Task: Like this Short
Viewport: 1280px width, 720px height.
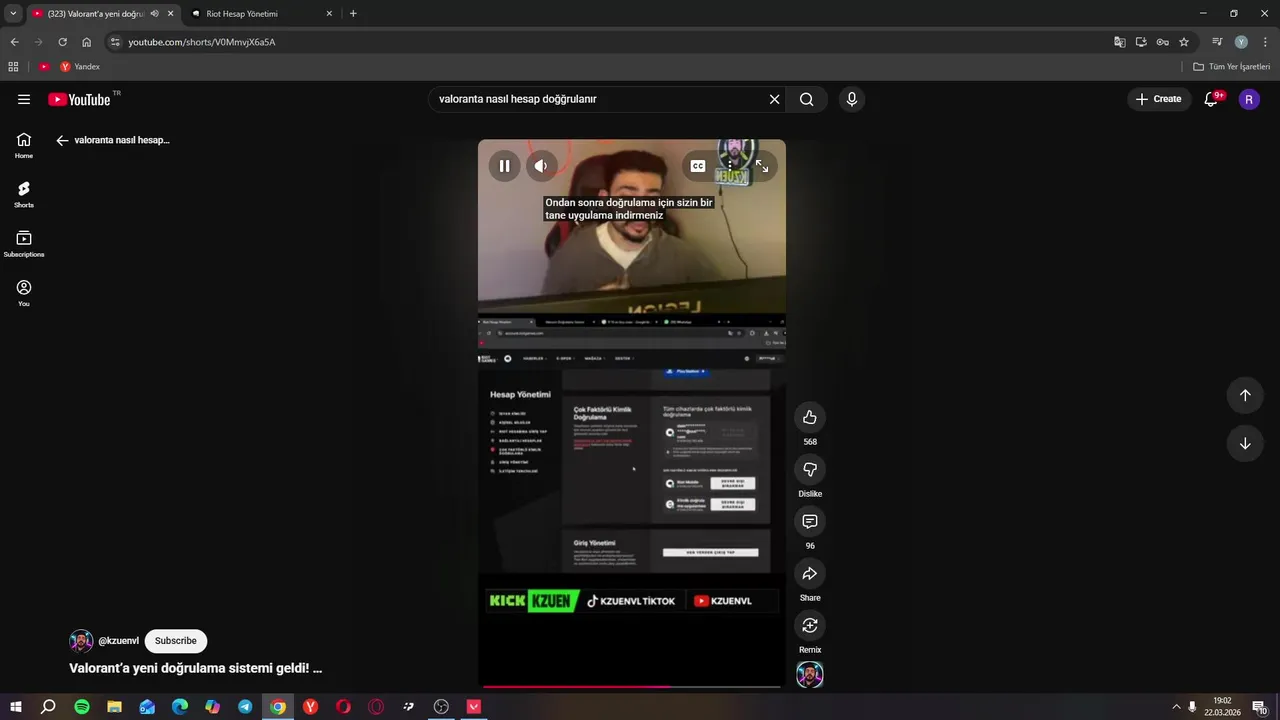Action: pyautogui.click(x=810, y=417)
